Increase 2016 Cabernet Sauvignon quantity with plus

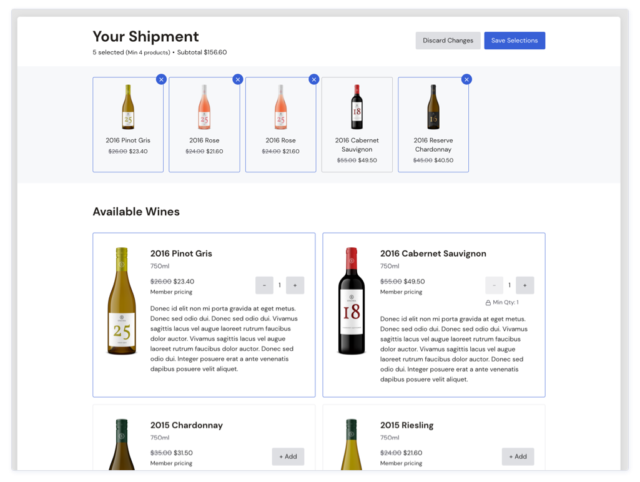tap(525, 285)
